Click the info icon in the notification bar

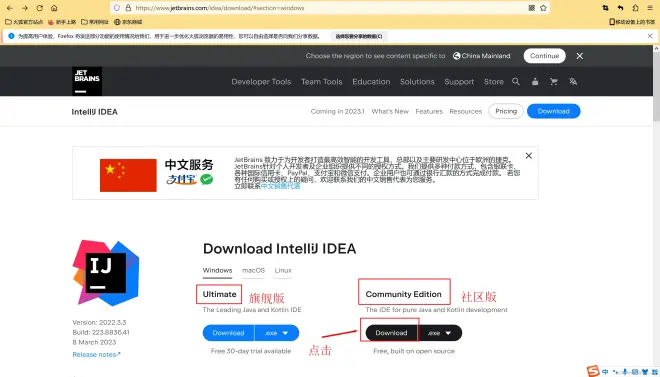coord(11,36)
